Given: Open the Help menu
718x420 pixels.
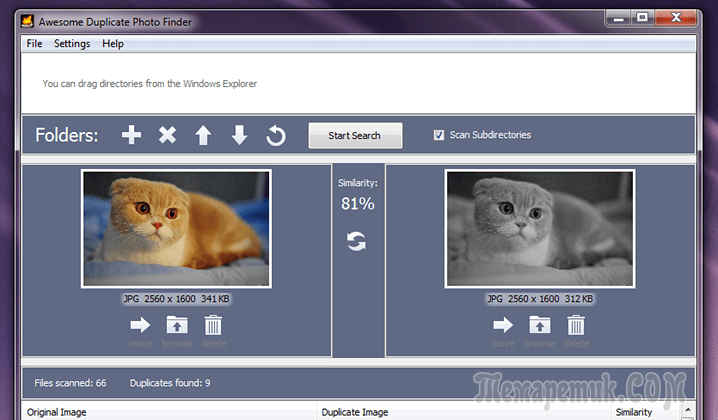Looking at the screenshot, I should pos(113,44).
